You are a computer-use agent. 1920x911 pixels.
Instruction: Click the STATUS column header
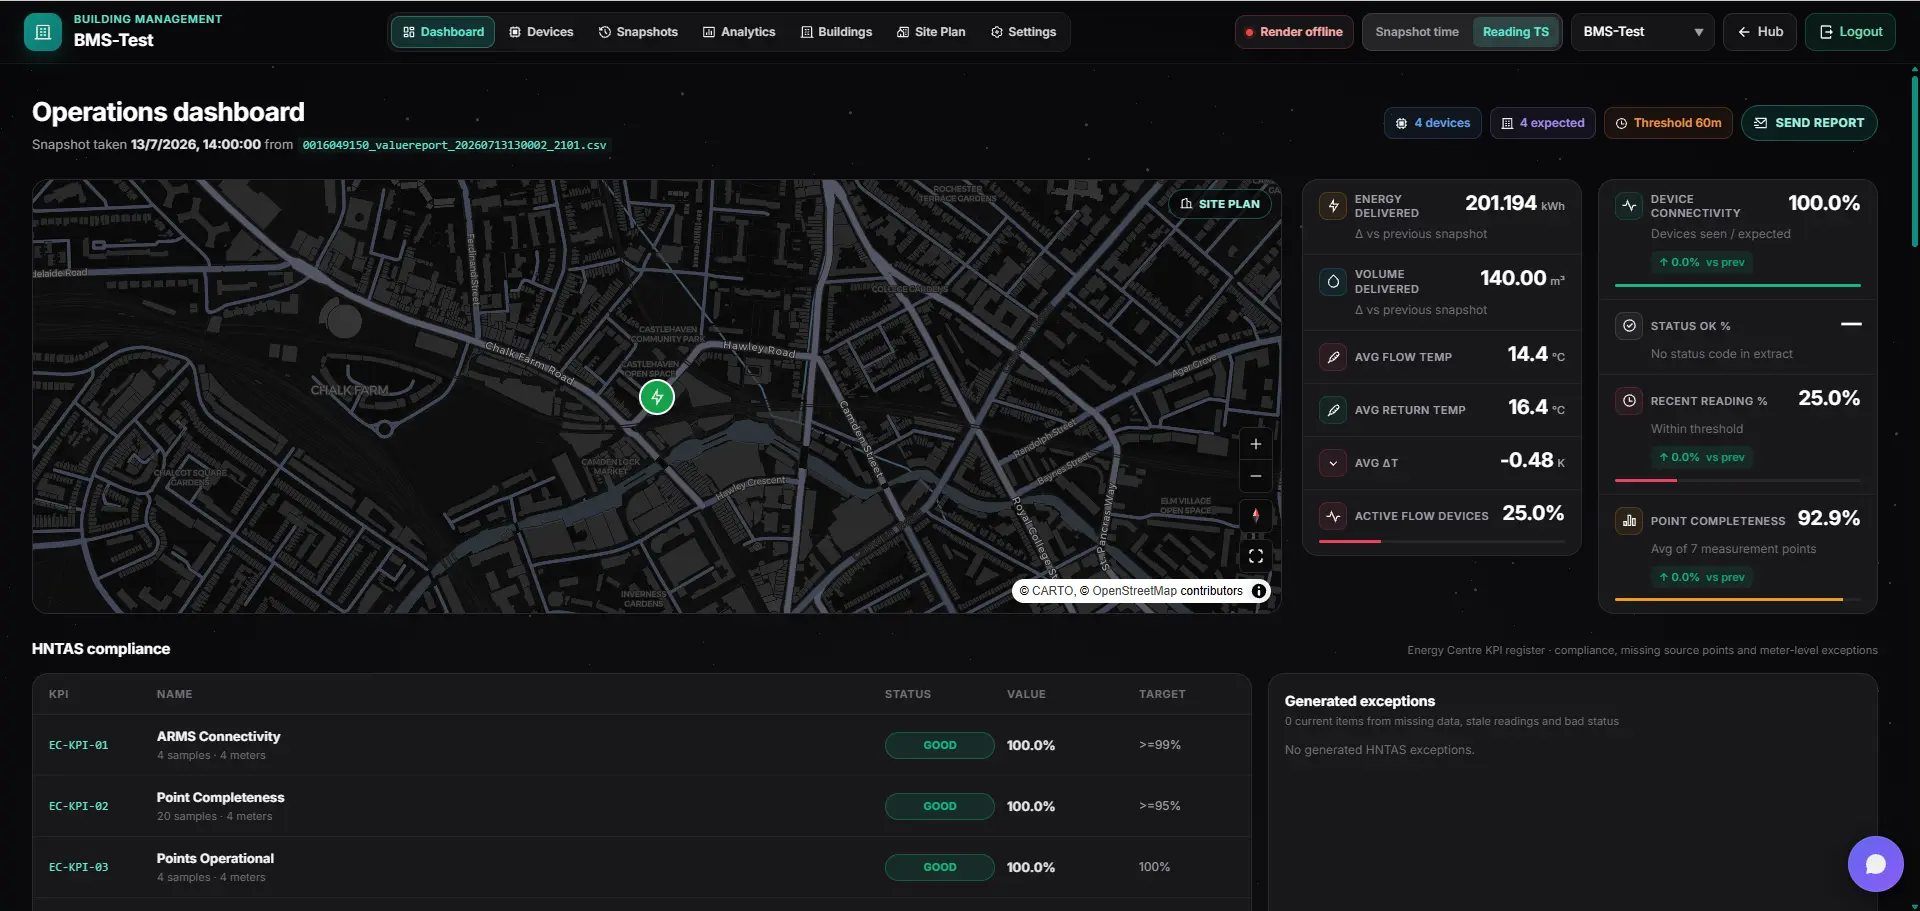[x=908, y=694]
